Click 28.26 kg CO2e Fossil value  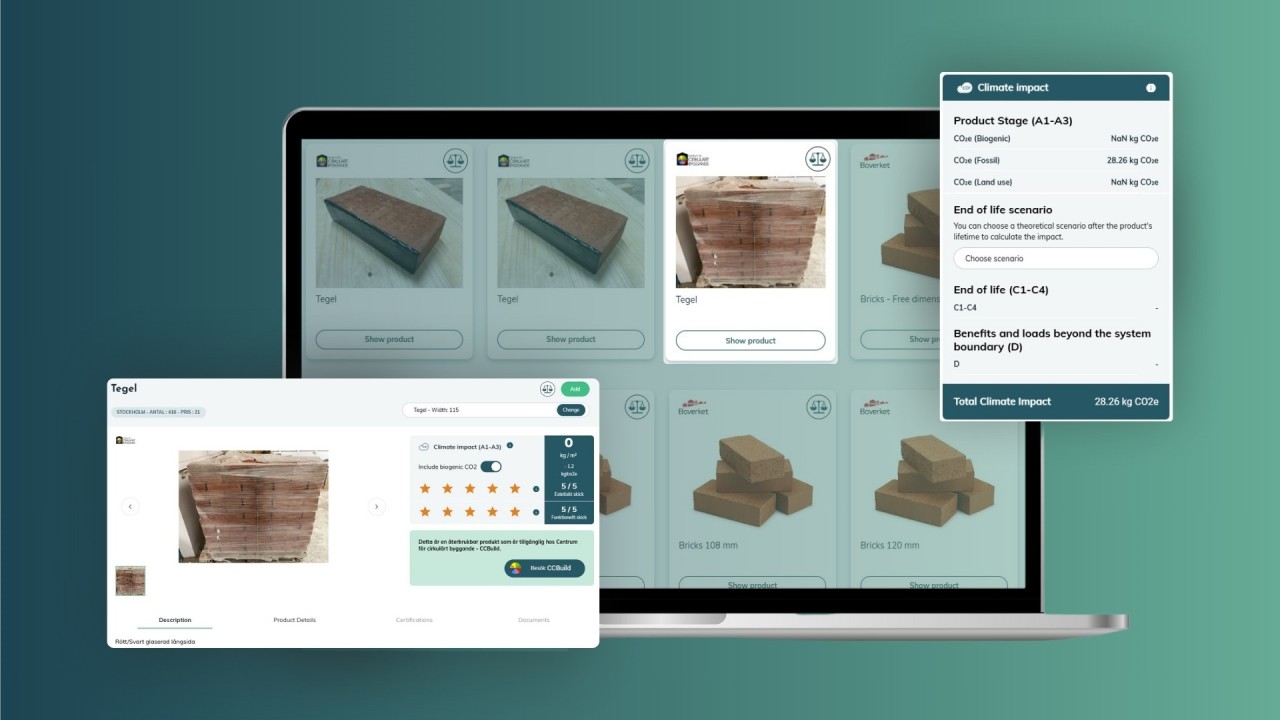[x=1133, y=160]
